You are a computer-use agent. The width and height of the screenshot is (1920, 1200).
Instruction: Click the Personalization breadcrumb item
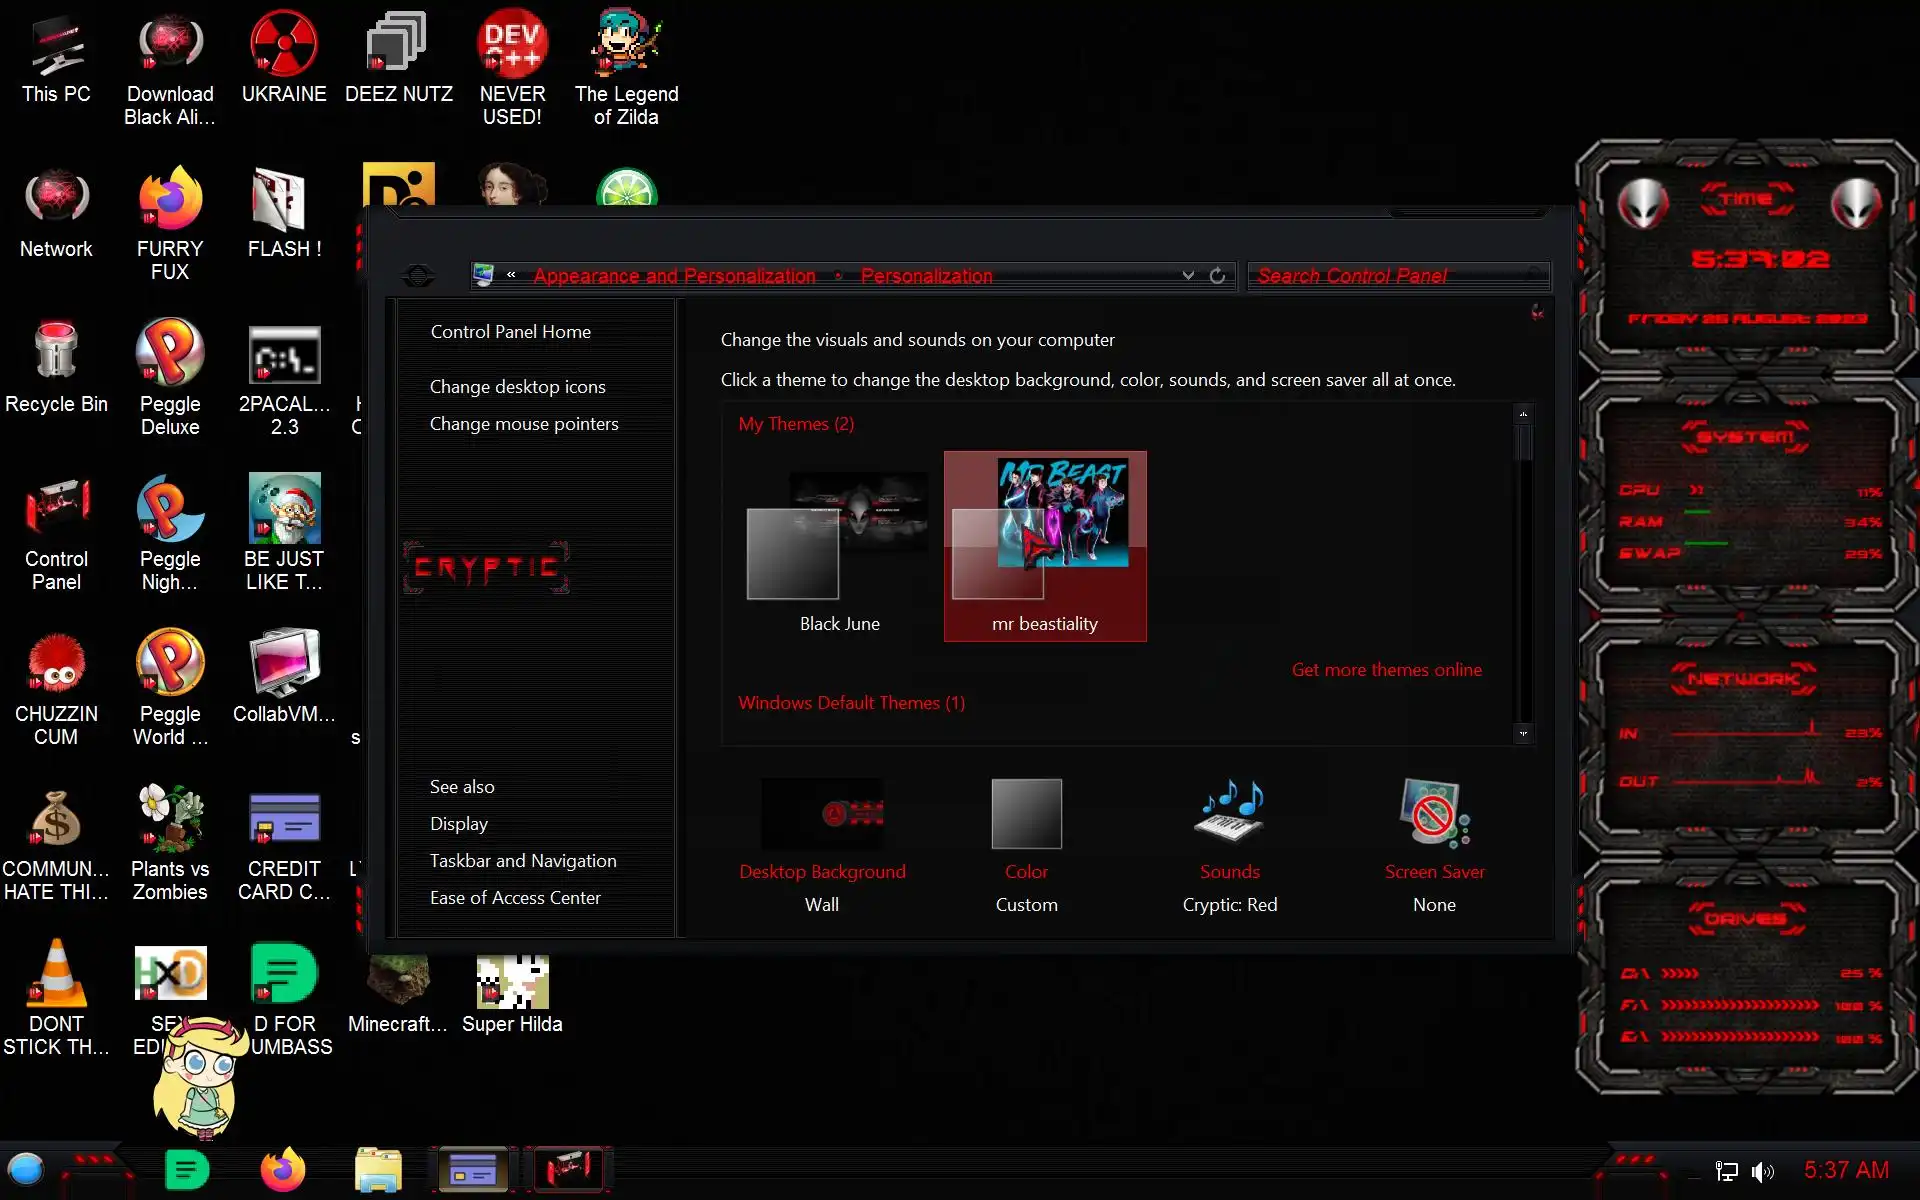click(x=926, y=276)
